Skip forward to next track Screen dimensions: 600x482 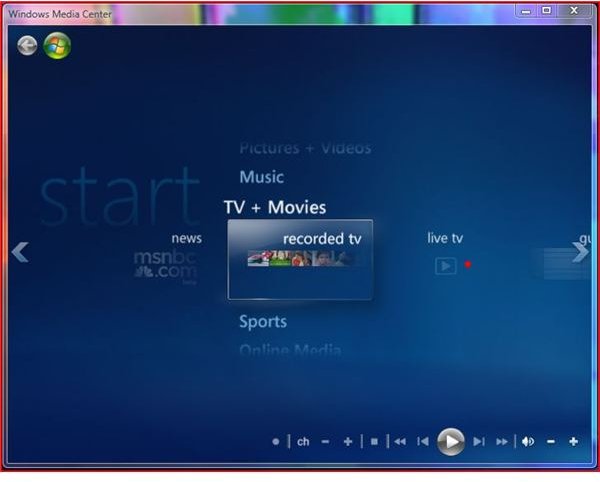[x=479, y=442]
